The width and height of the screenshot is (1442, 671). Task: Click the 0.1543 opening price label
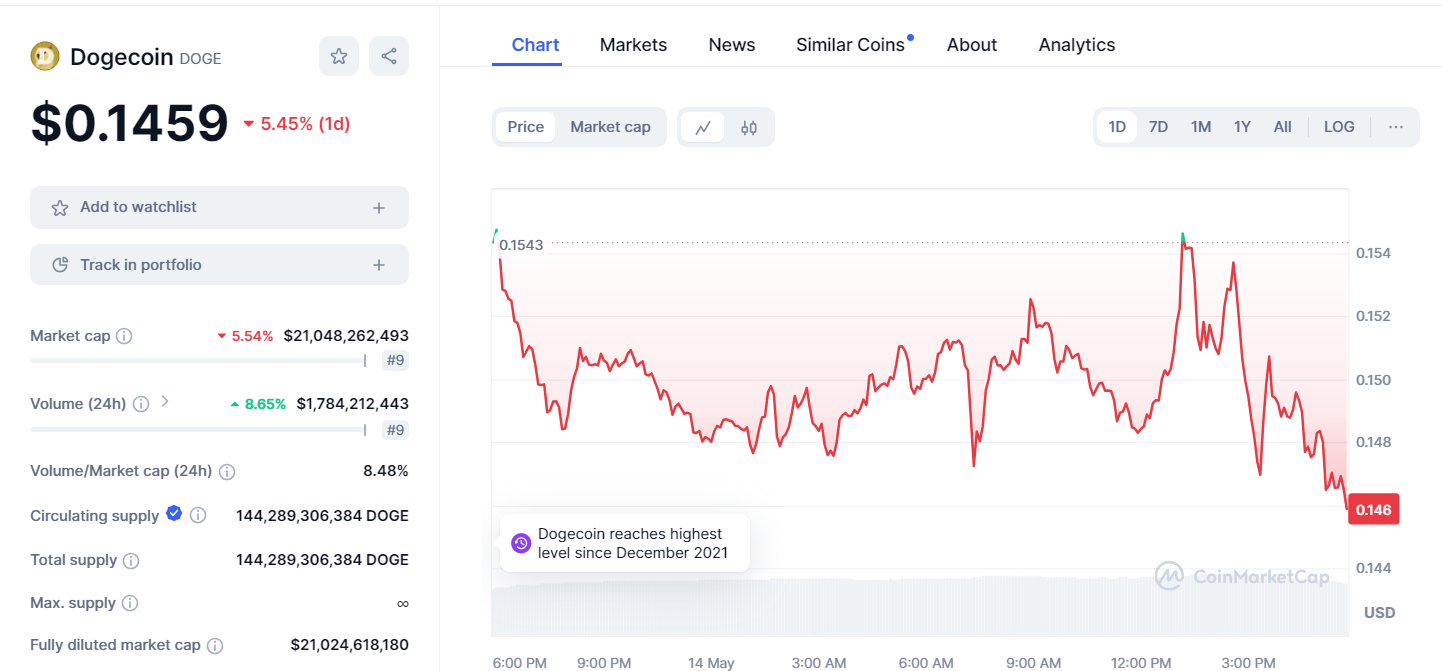(521, 245)
